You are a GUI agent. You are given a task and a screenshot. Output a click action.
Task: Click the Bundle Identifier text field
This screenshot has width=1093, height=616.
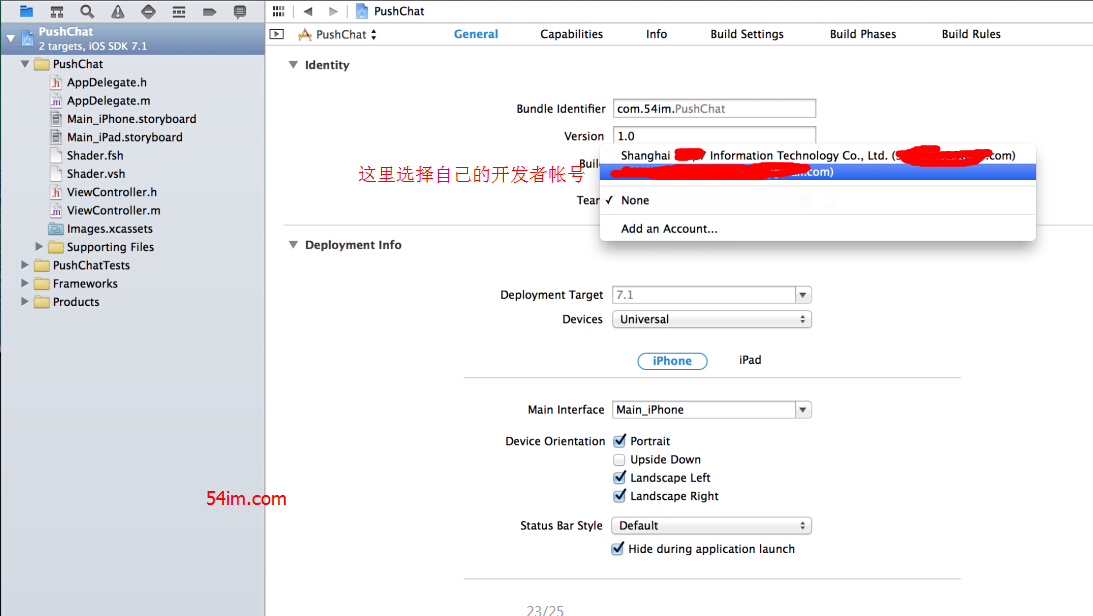[x=714, y=109]
